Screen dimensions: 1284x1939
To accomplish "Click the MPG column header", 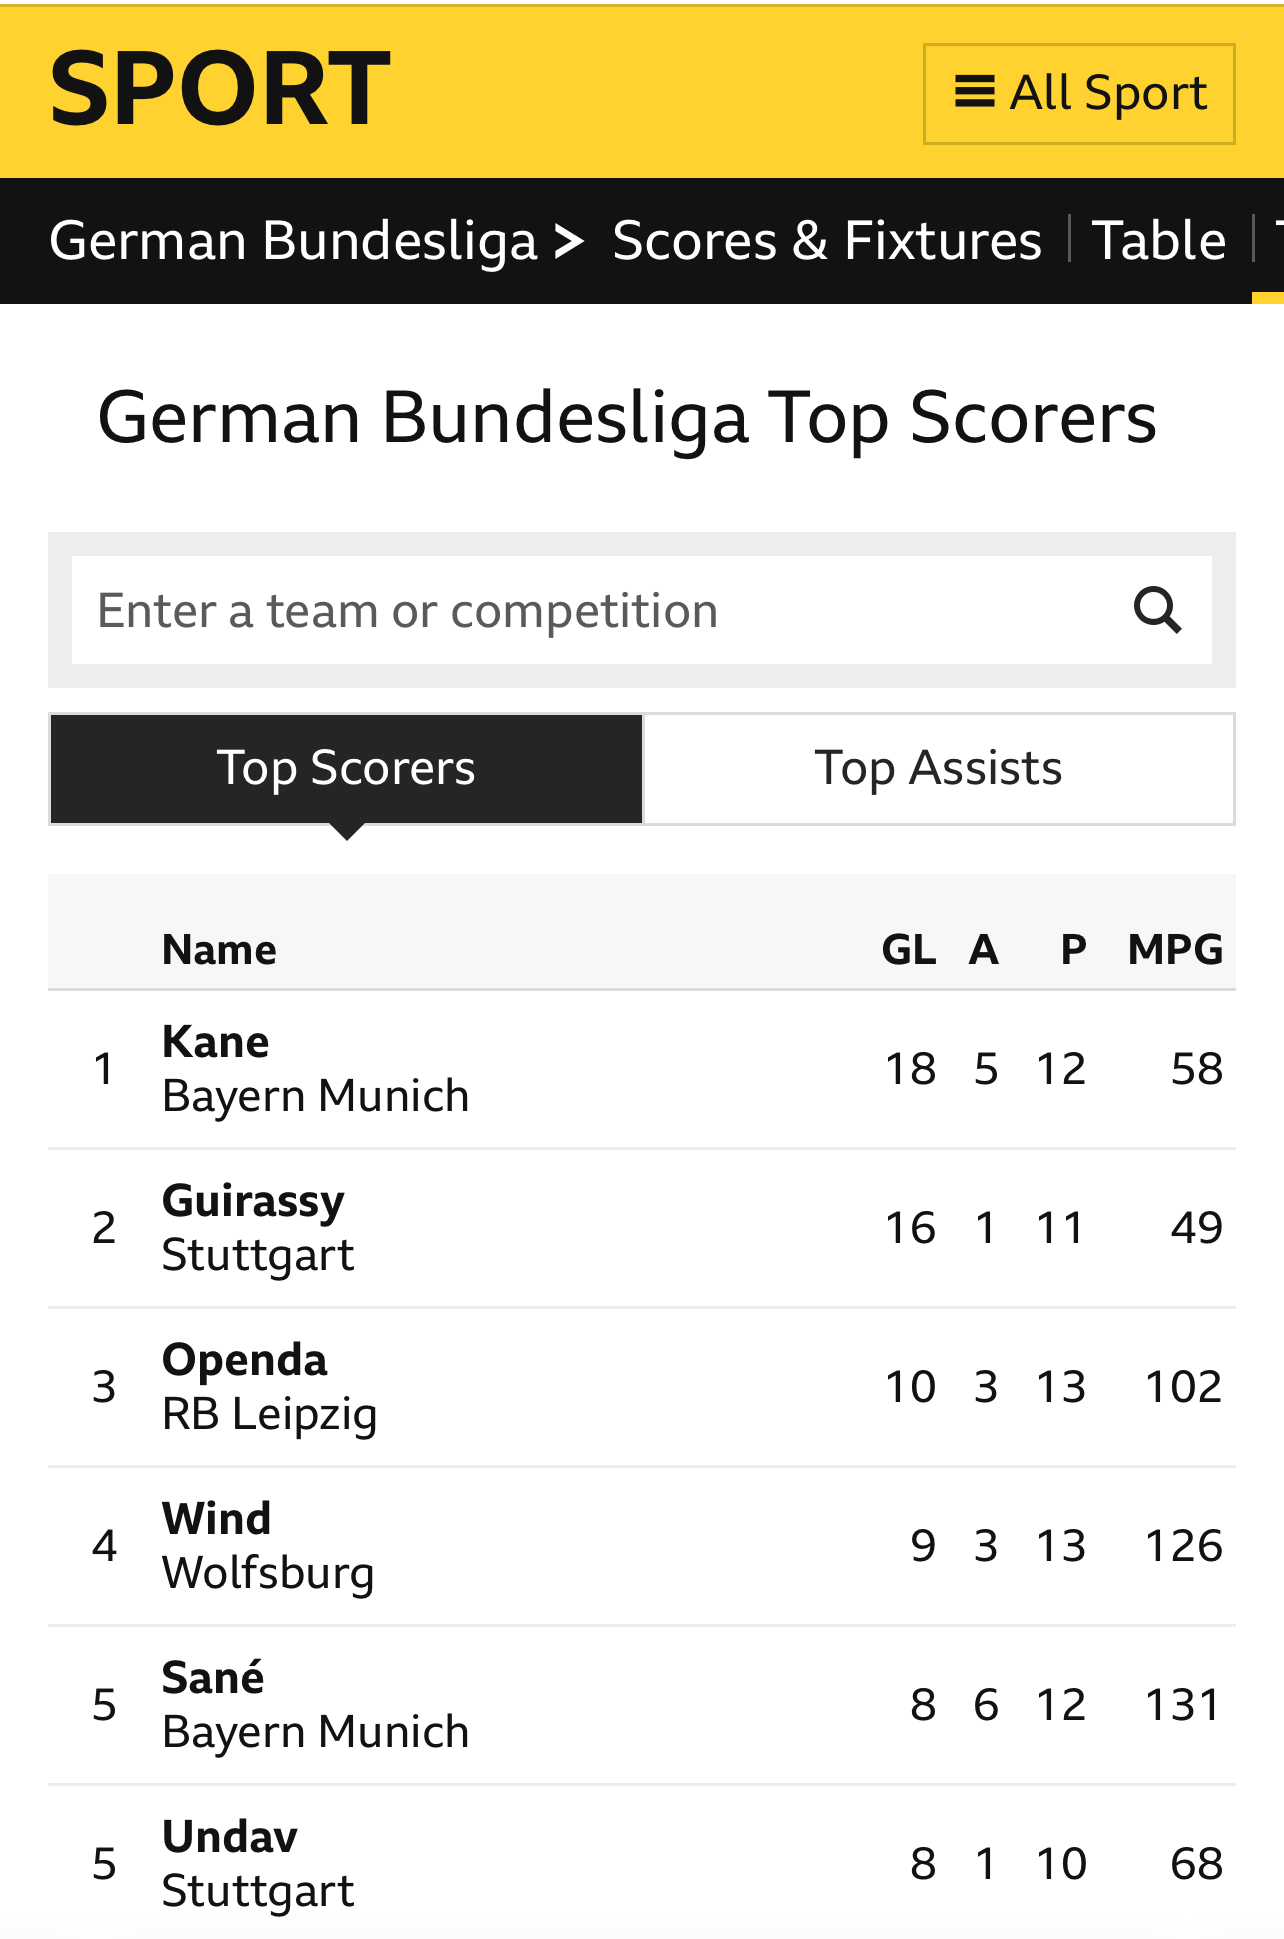I will pos(1175,949).
